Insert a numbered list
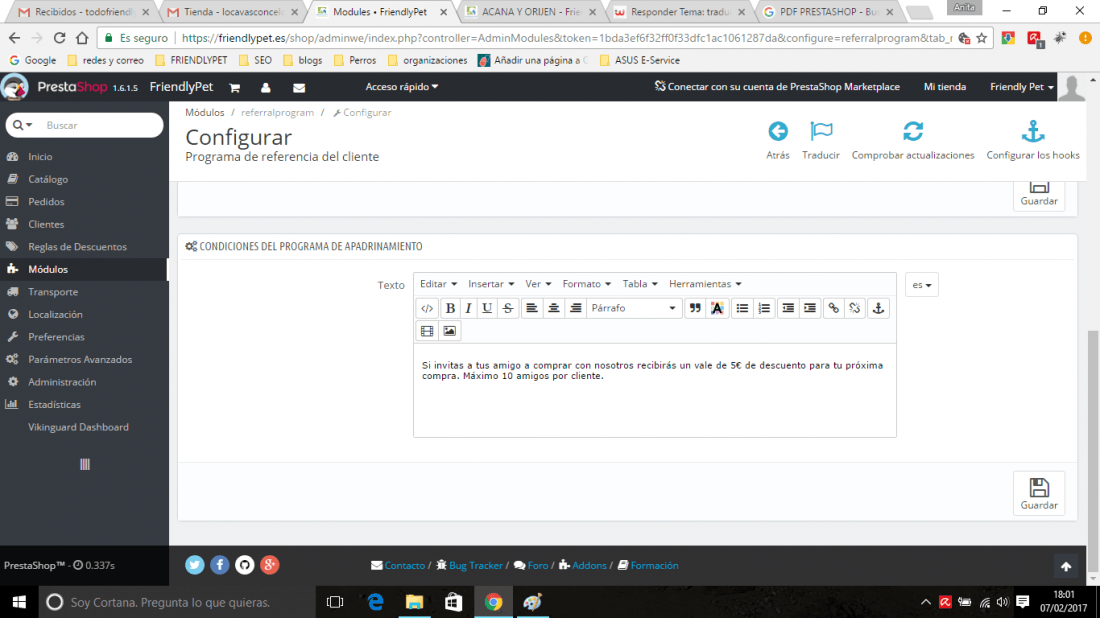 click(764, 308)
